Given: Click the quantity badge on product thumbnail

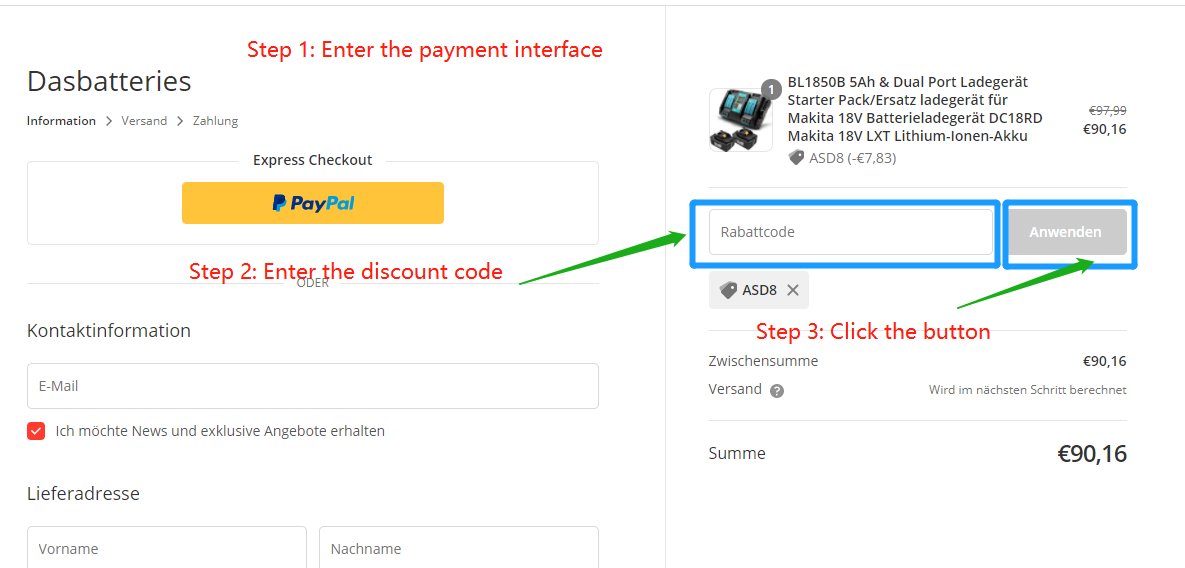Looking at the screenshot, I should point(770,90).
